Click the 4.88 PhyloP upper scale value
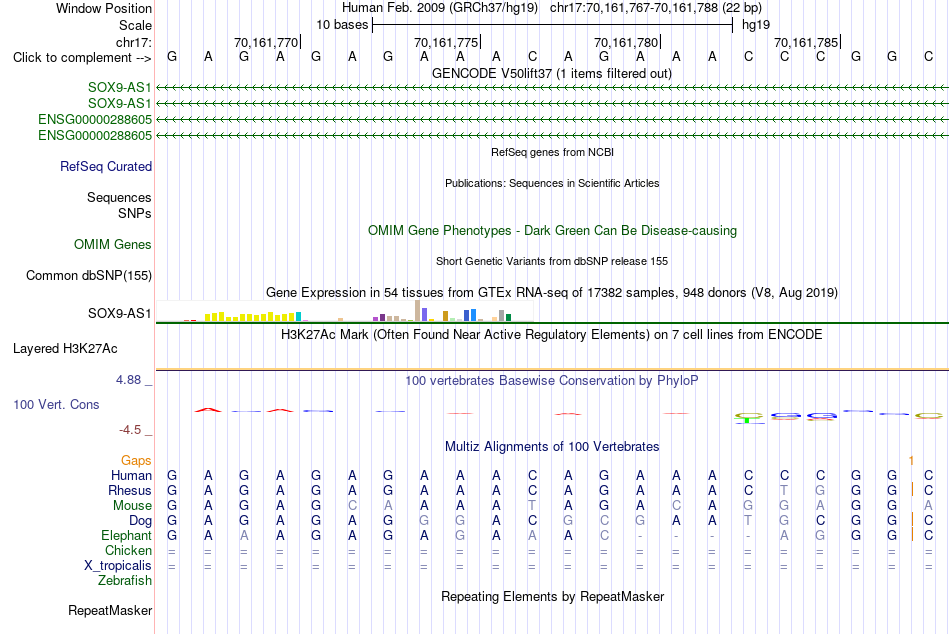The width and height of the screenshot is (950, 634). coord(128,380)
